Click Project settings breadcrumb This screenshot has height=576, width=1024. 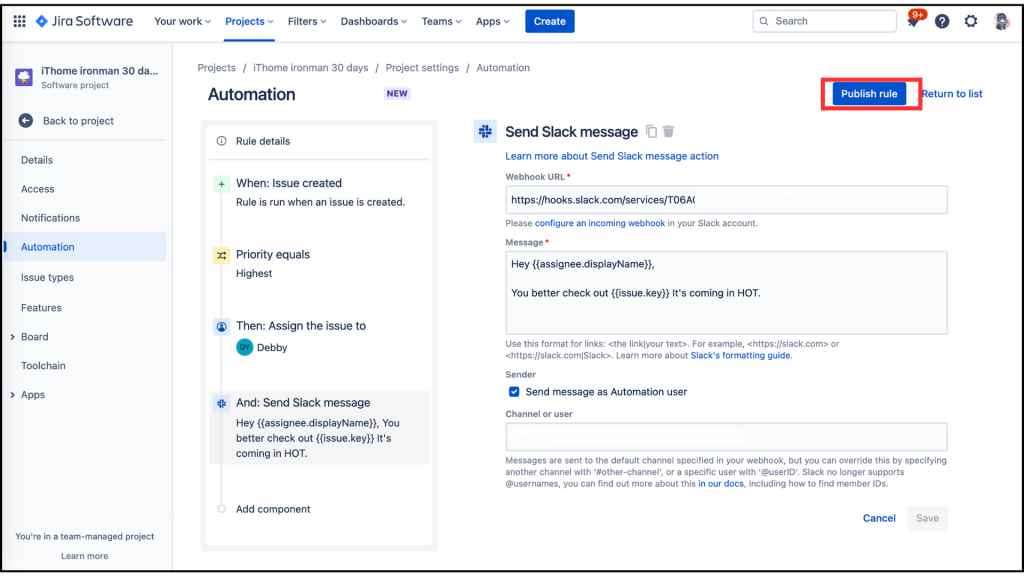click(x=422, y=68)
